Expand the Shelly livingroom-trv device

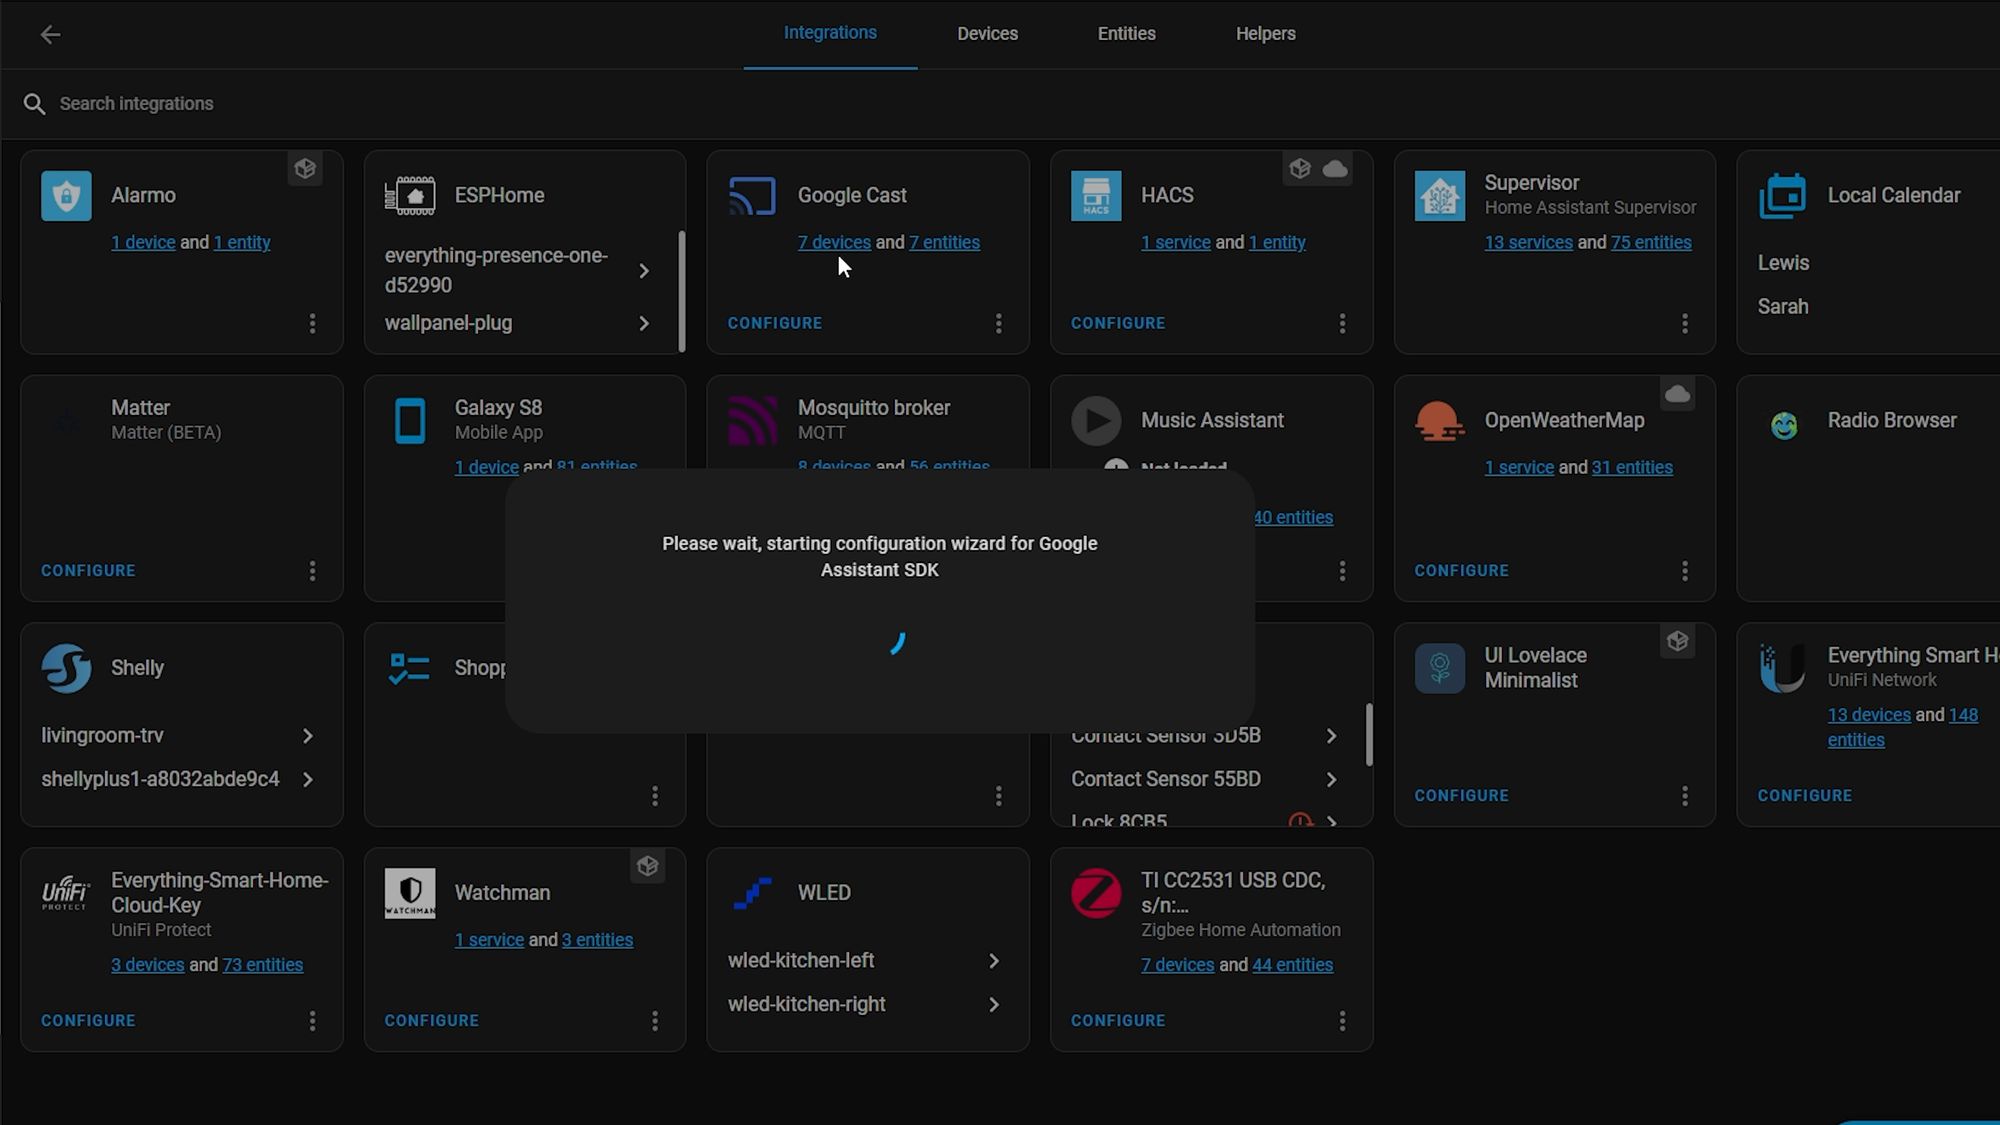pos(308,735)
